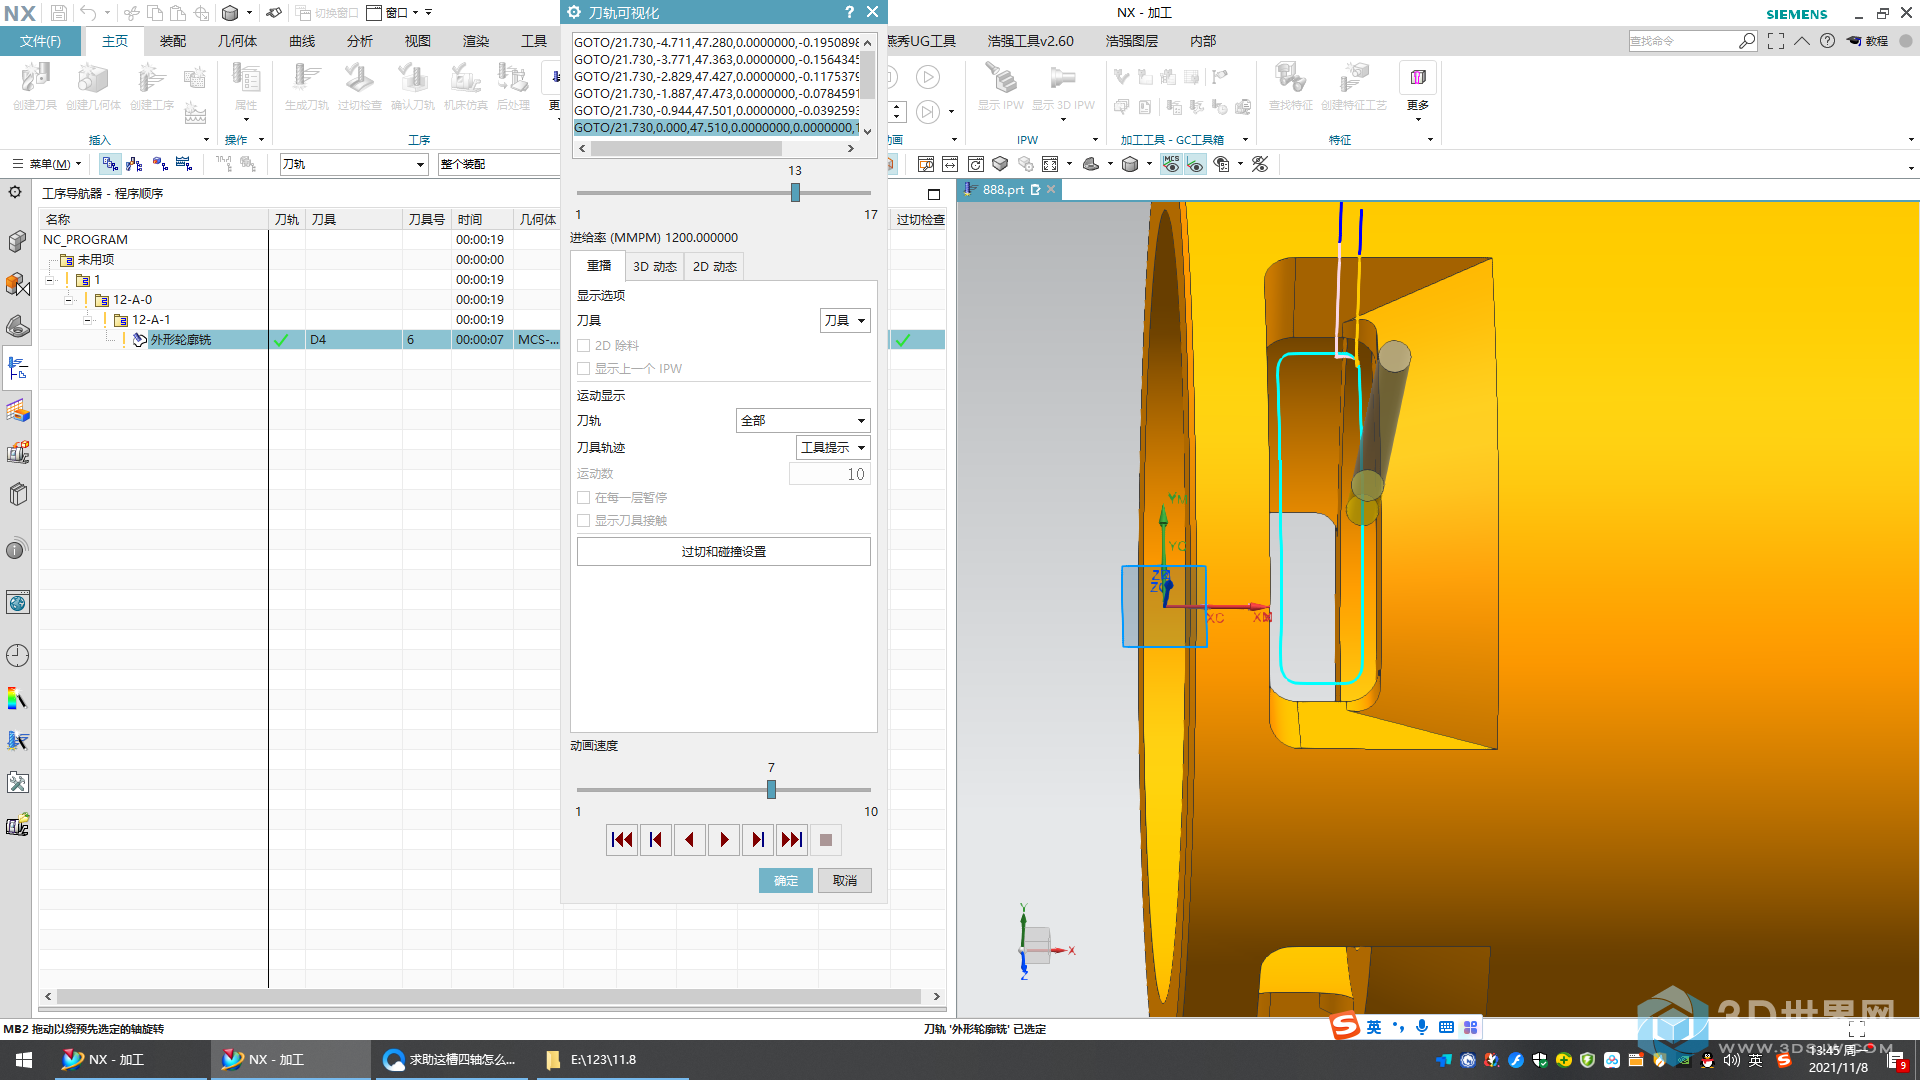Click the 取消 button

click(x=845, y=881)
